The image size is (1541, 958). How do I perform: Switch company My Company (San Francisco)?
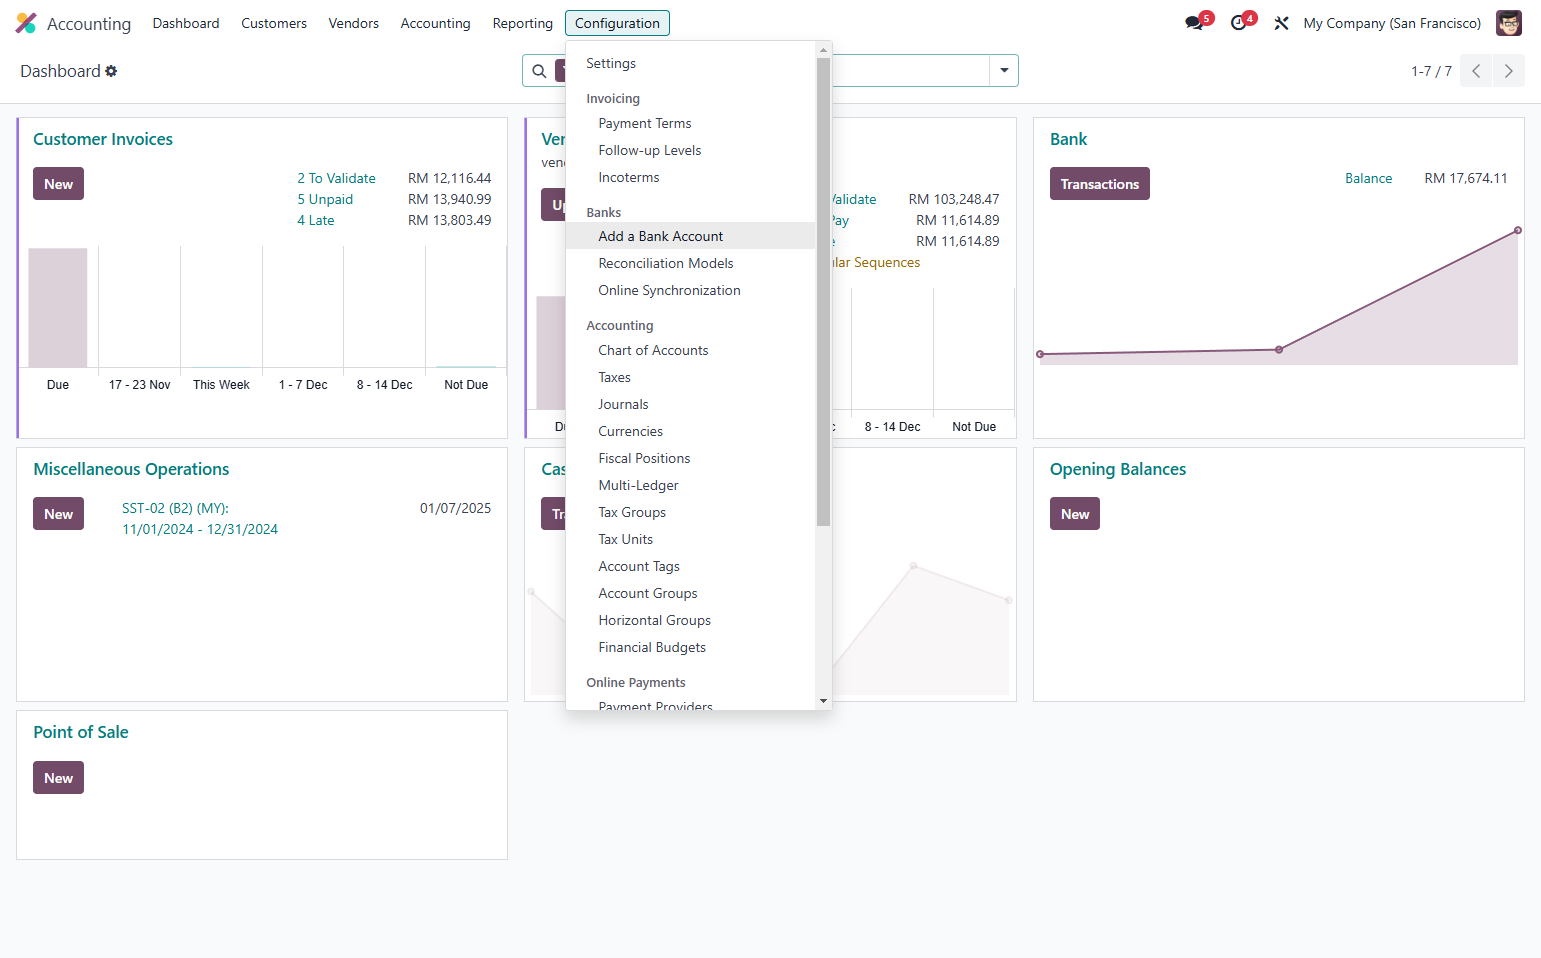pyautogui.click(x=1392, y=23)
